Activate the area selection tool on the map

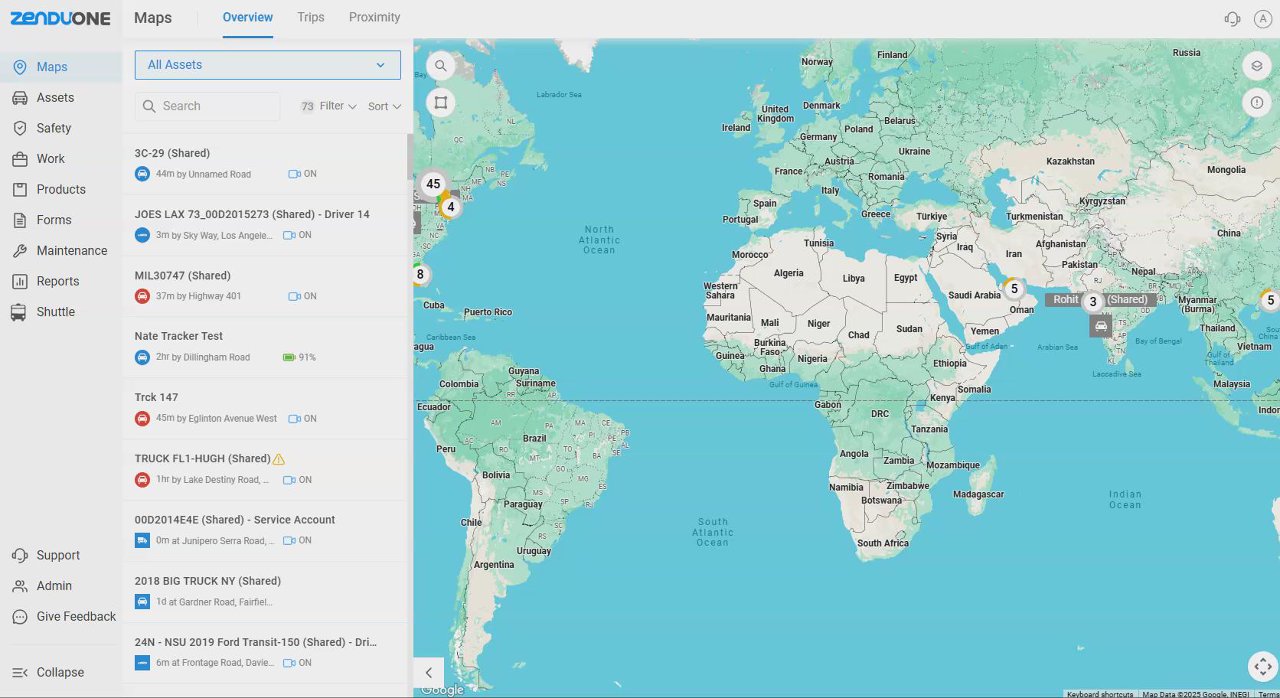tap(440, 102)
